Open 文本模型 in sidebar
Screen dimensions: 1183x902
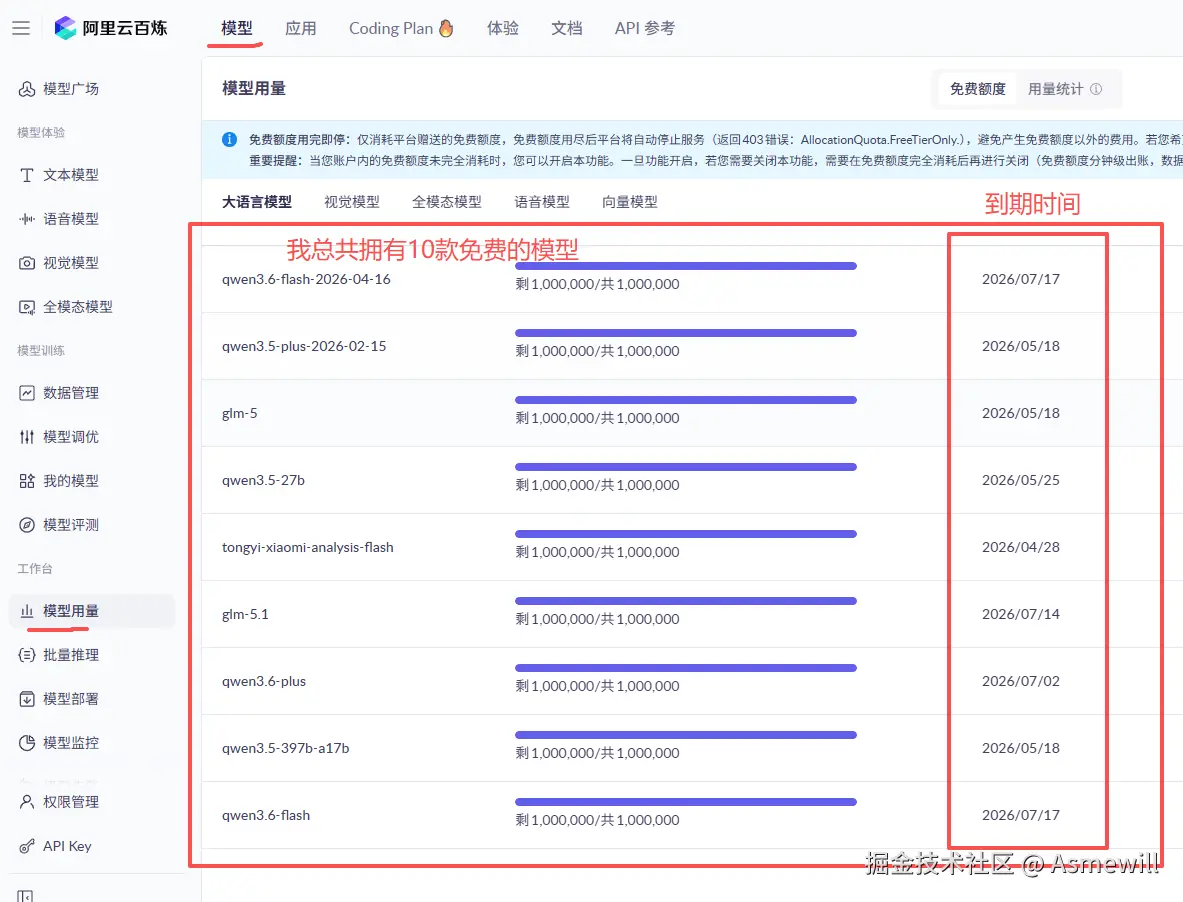[71, 175]
